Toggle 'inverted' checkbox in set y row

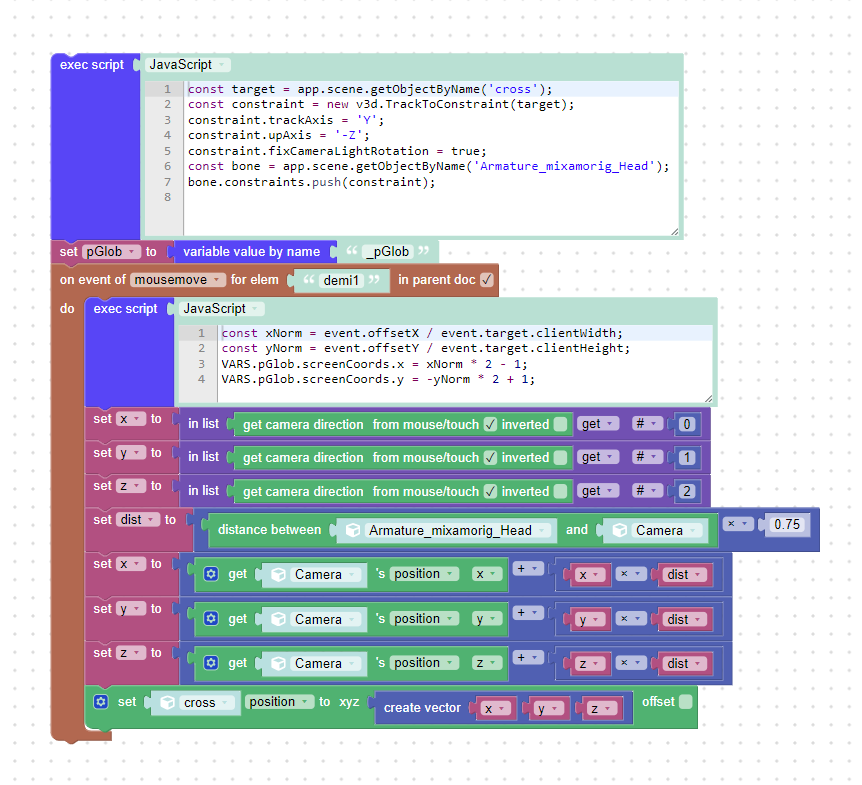560,457
